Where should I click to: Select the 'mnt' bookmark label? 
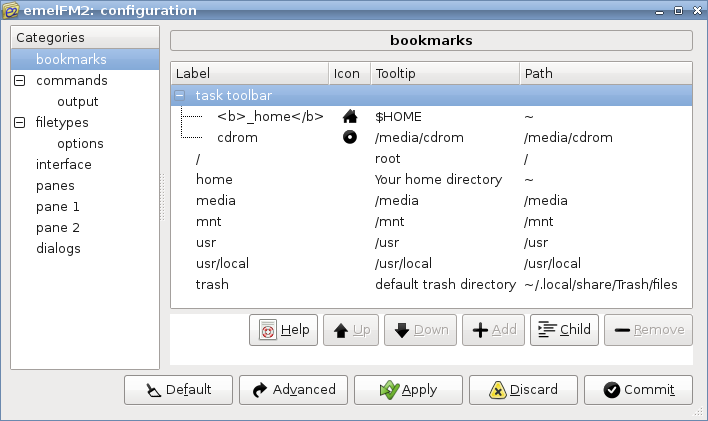point(209,221)
